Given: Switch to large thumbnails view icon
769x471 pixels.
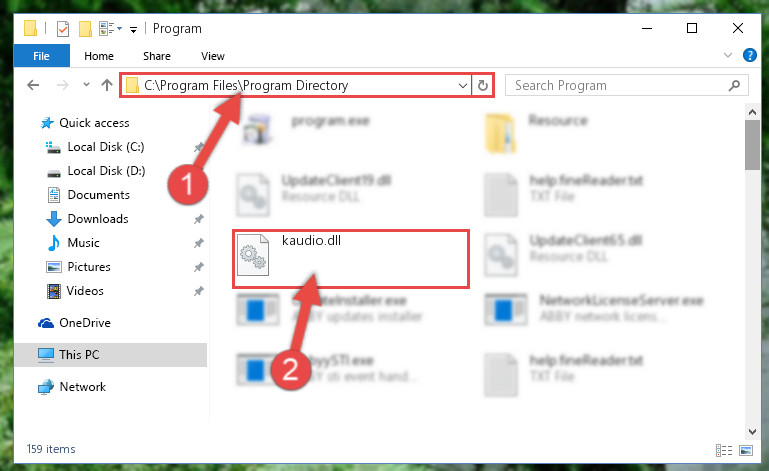Looking at the screenshot, I should pos(746,450).
